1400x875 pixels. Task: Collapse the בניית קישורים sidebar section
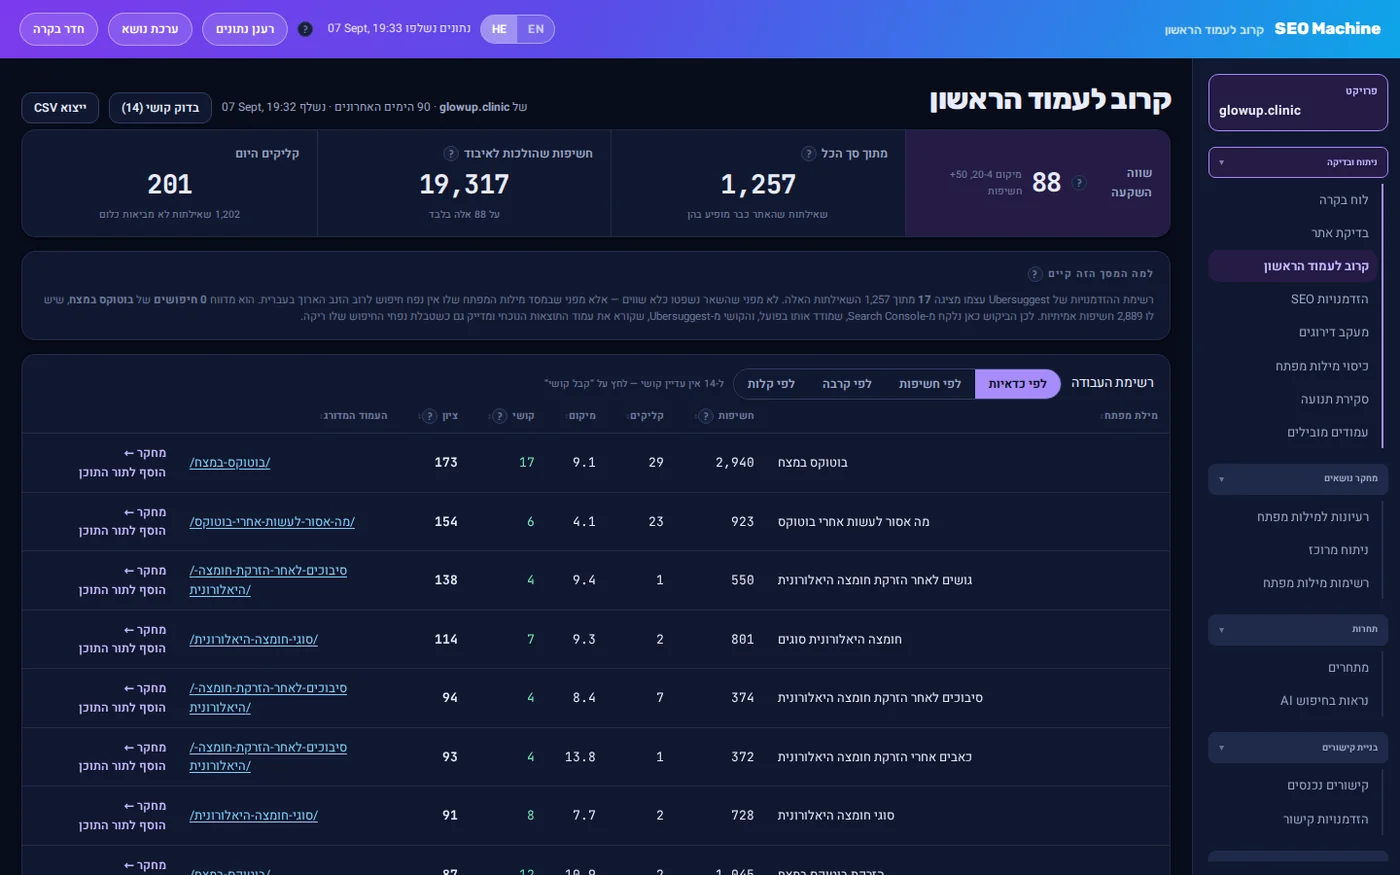point(1298,747)
